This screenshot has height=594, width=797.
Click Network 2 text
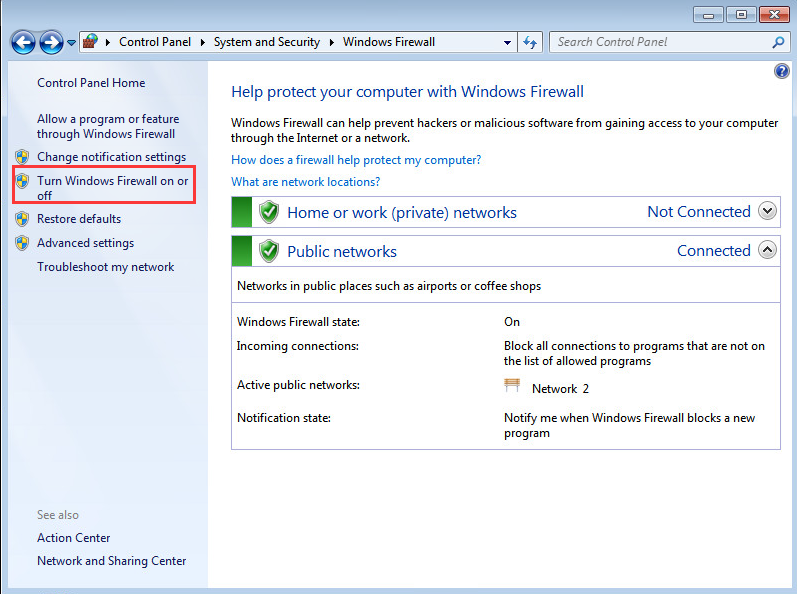(560, 389)
